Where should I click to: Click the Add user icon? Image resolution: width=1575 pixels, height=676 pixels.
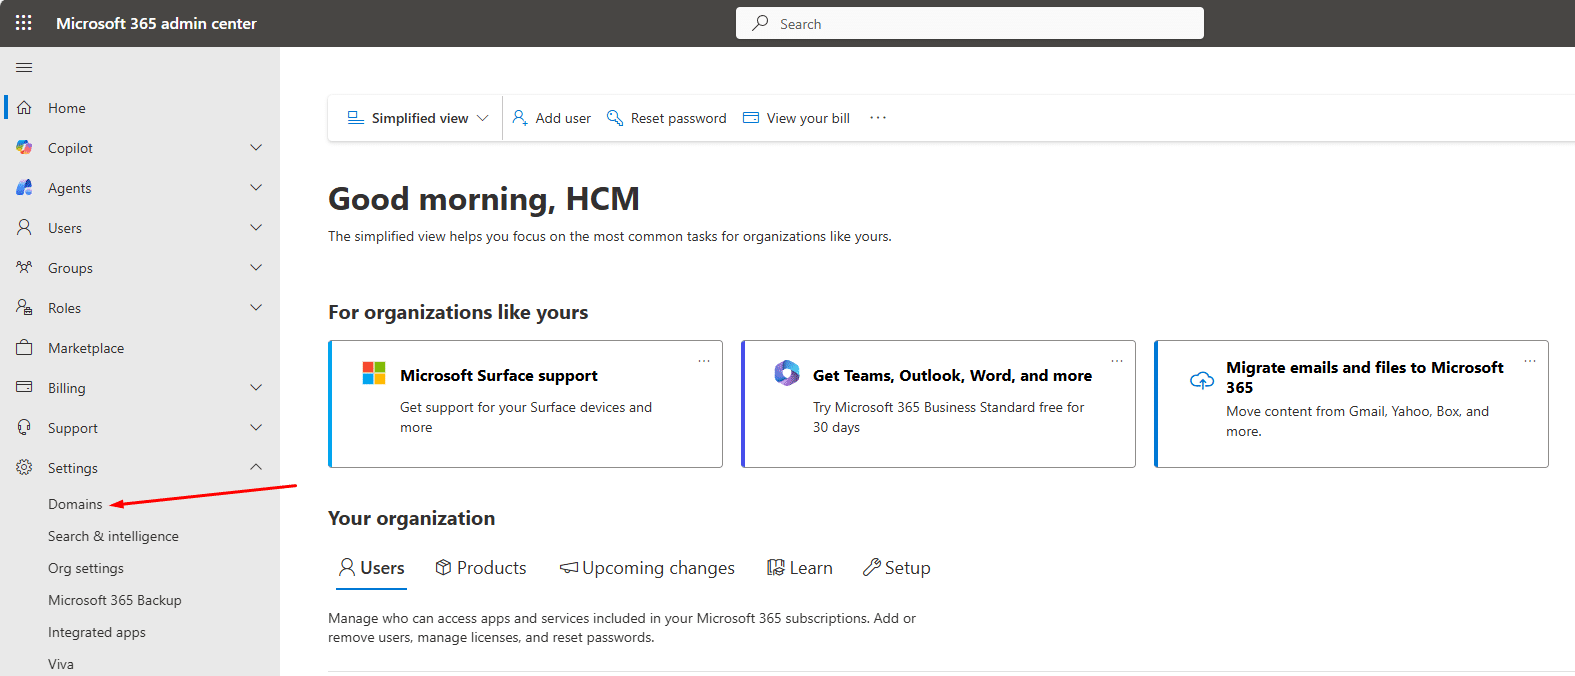520,118
